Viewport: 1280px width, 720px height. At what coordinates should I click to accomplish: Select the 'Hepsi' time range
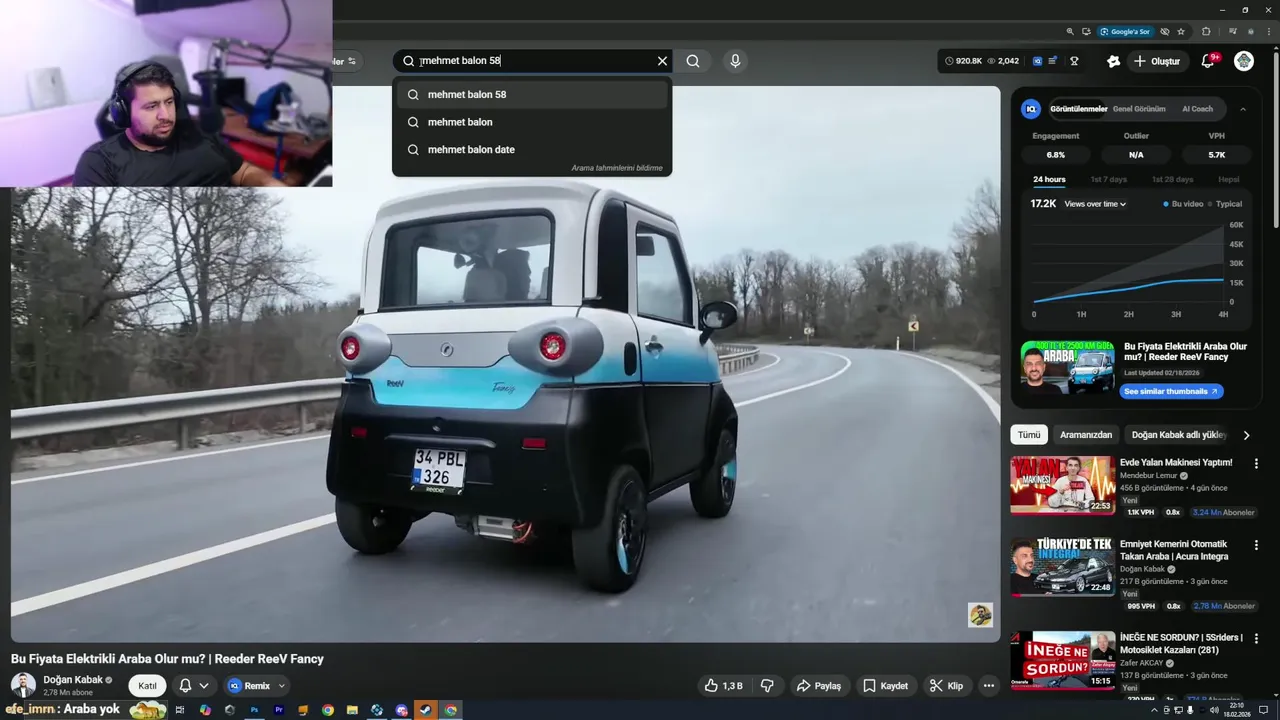click(1229, 180)
